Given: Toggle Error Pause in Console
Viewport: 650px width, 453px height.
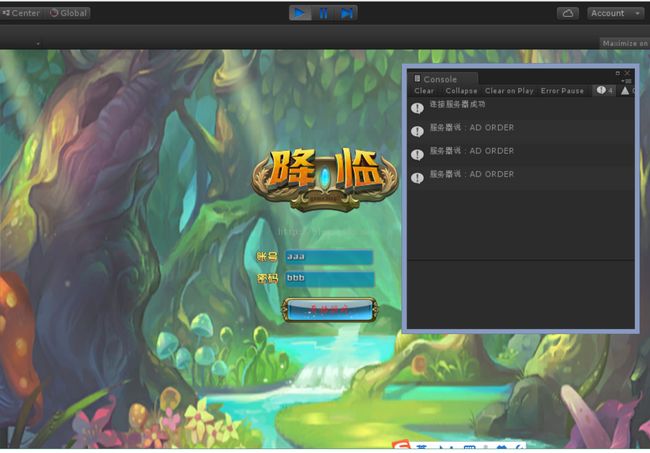Looking at the screenshot, I should tap(562, 91).
